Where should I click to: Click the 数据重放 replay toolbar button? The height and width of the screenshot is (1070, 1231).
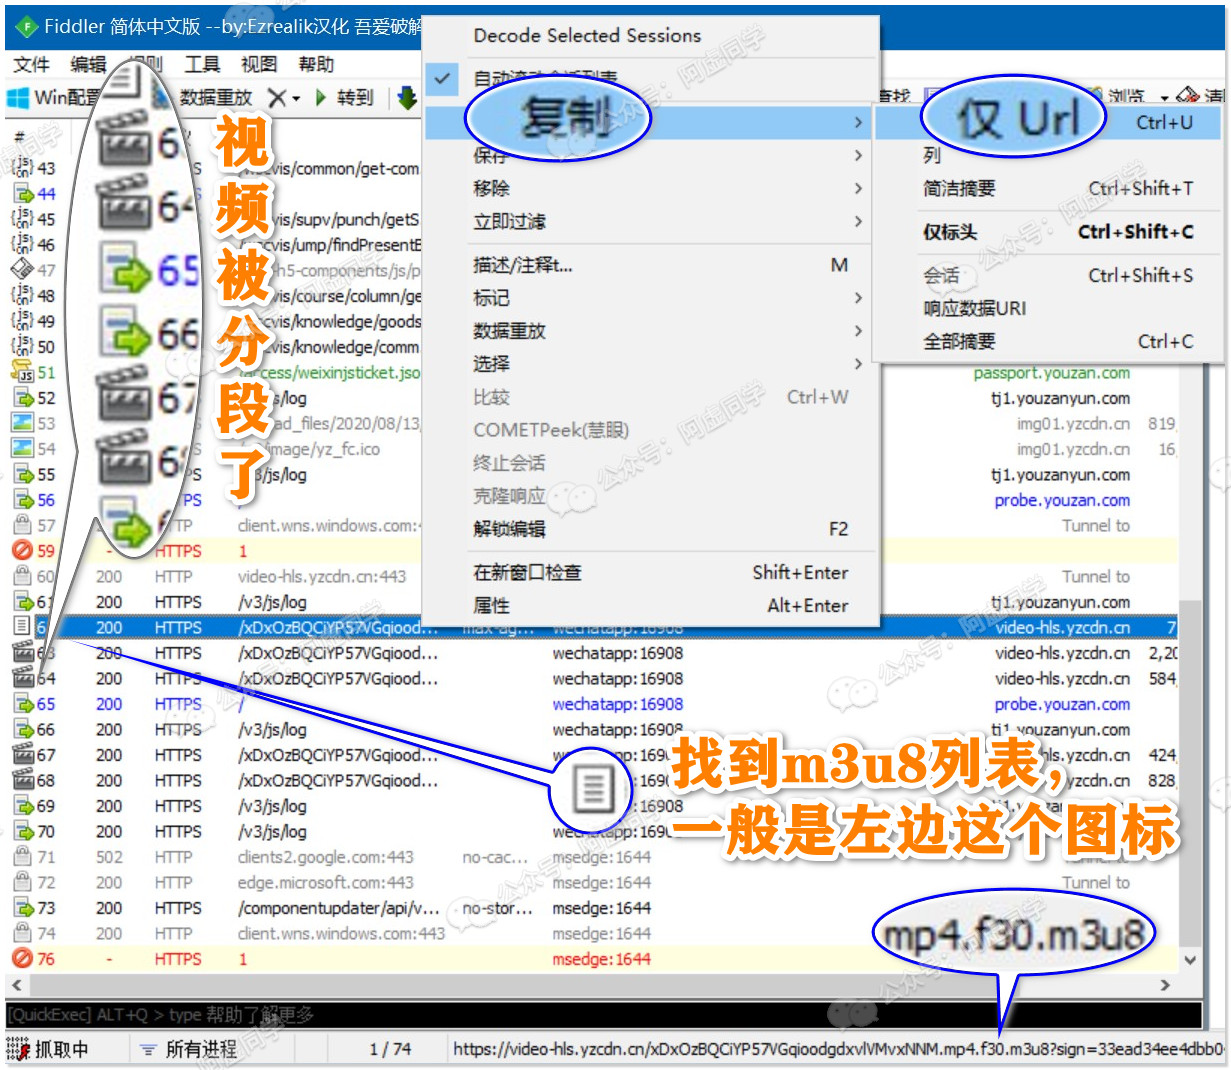(x=214, y=97)
